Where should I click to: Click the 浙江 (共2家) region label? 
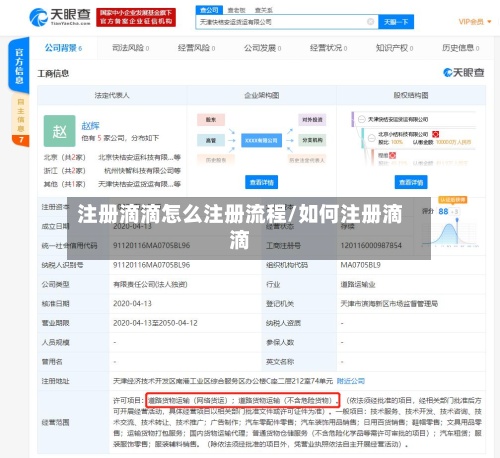pos(65,171)
